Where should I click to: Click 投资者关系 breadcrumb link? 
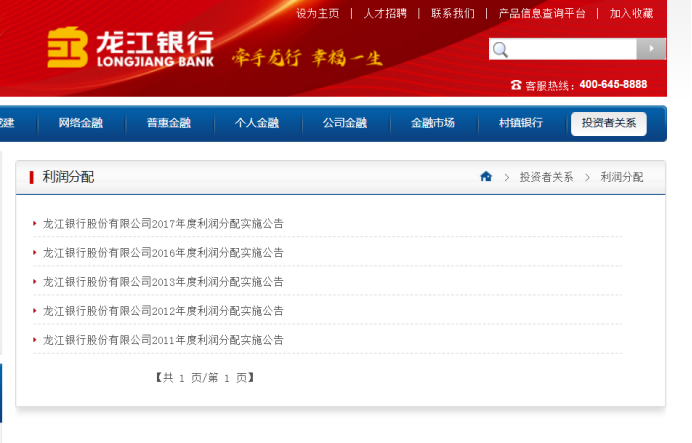tap(546, 177)
